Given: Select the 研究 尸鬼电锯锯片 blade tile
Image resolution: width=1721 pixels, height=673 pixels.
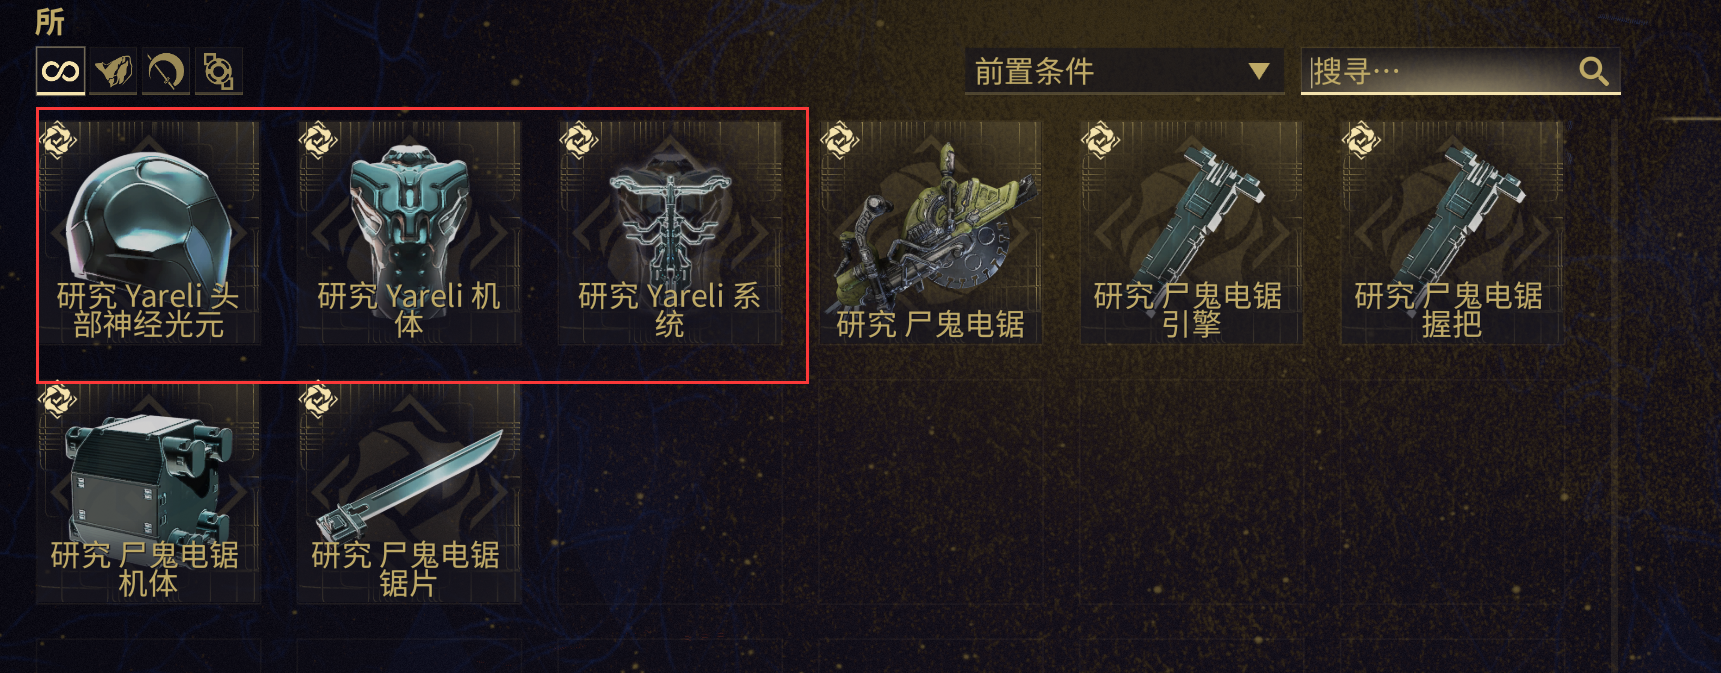Looking at the screenshot, I should click(409, 493).
